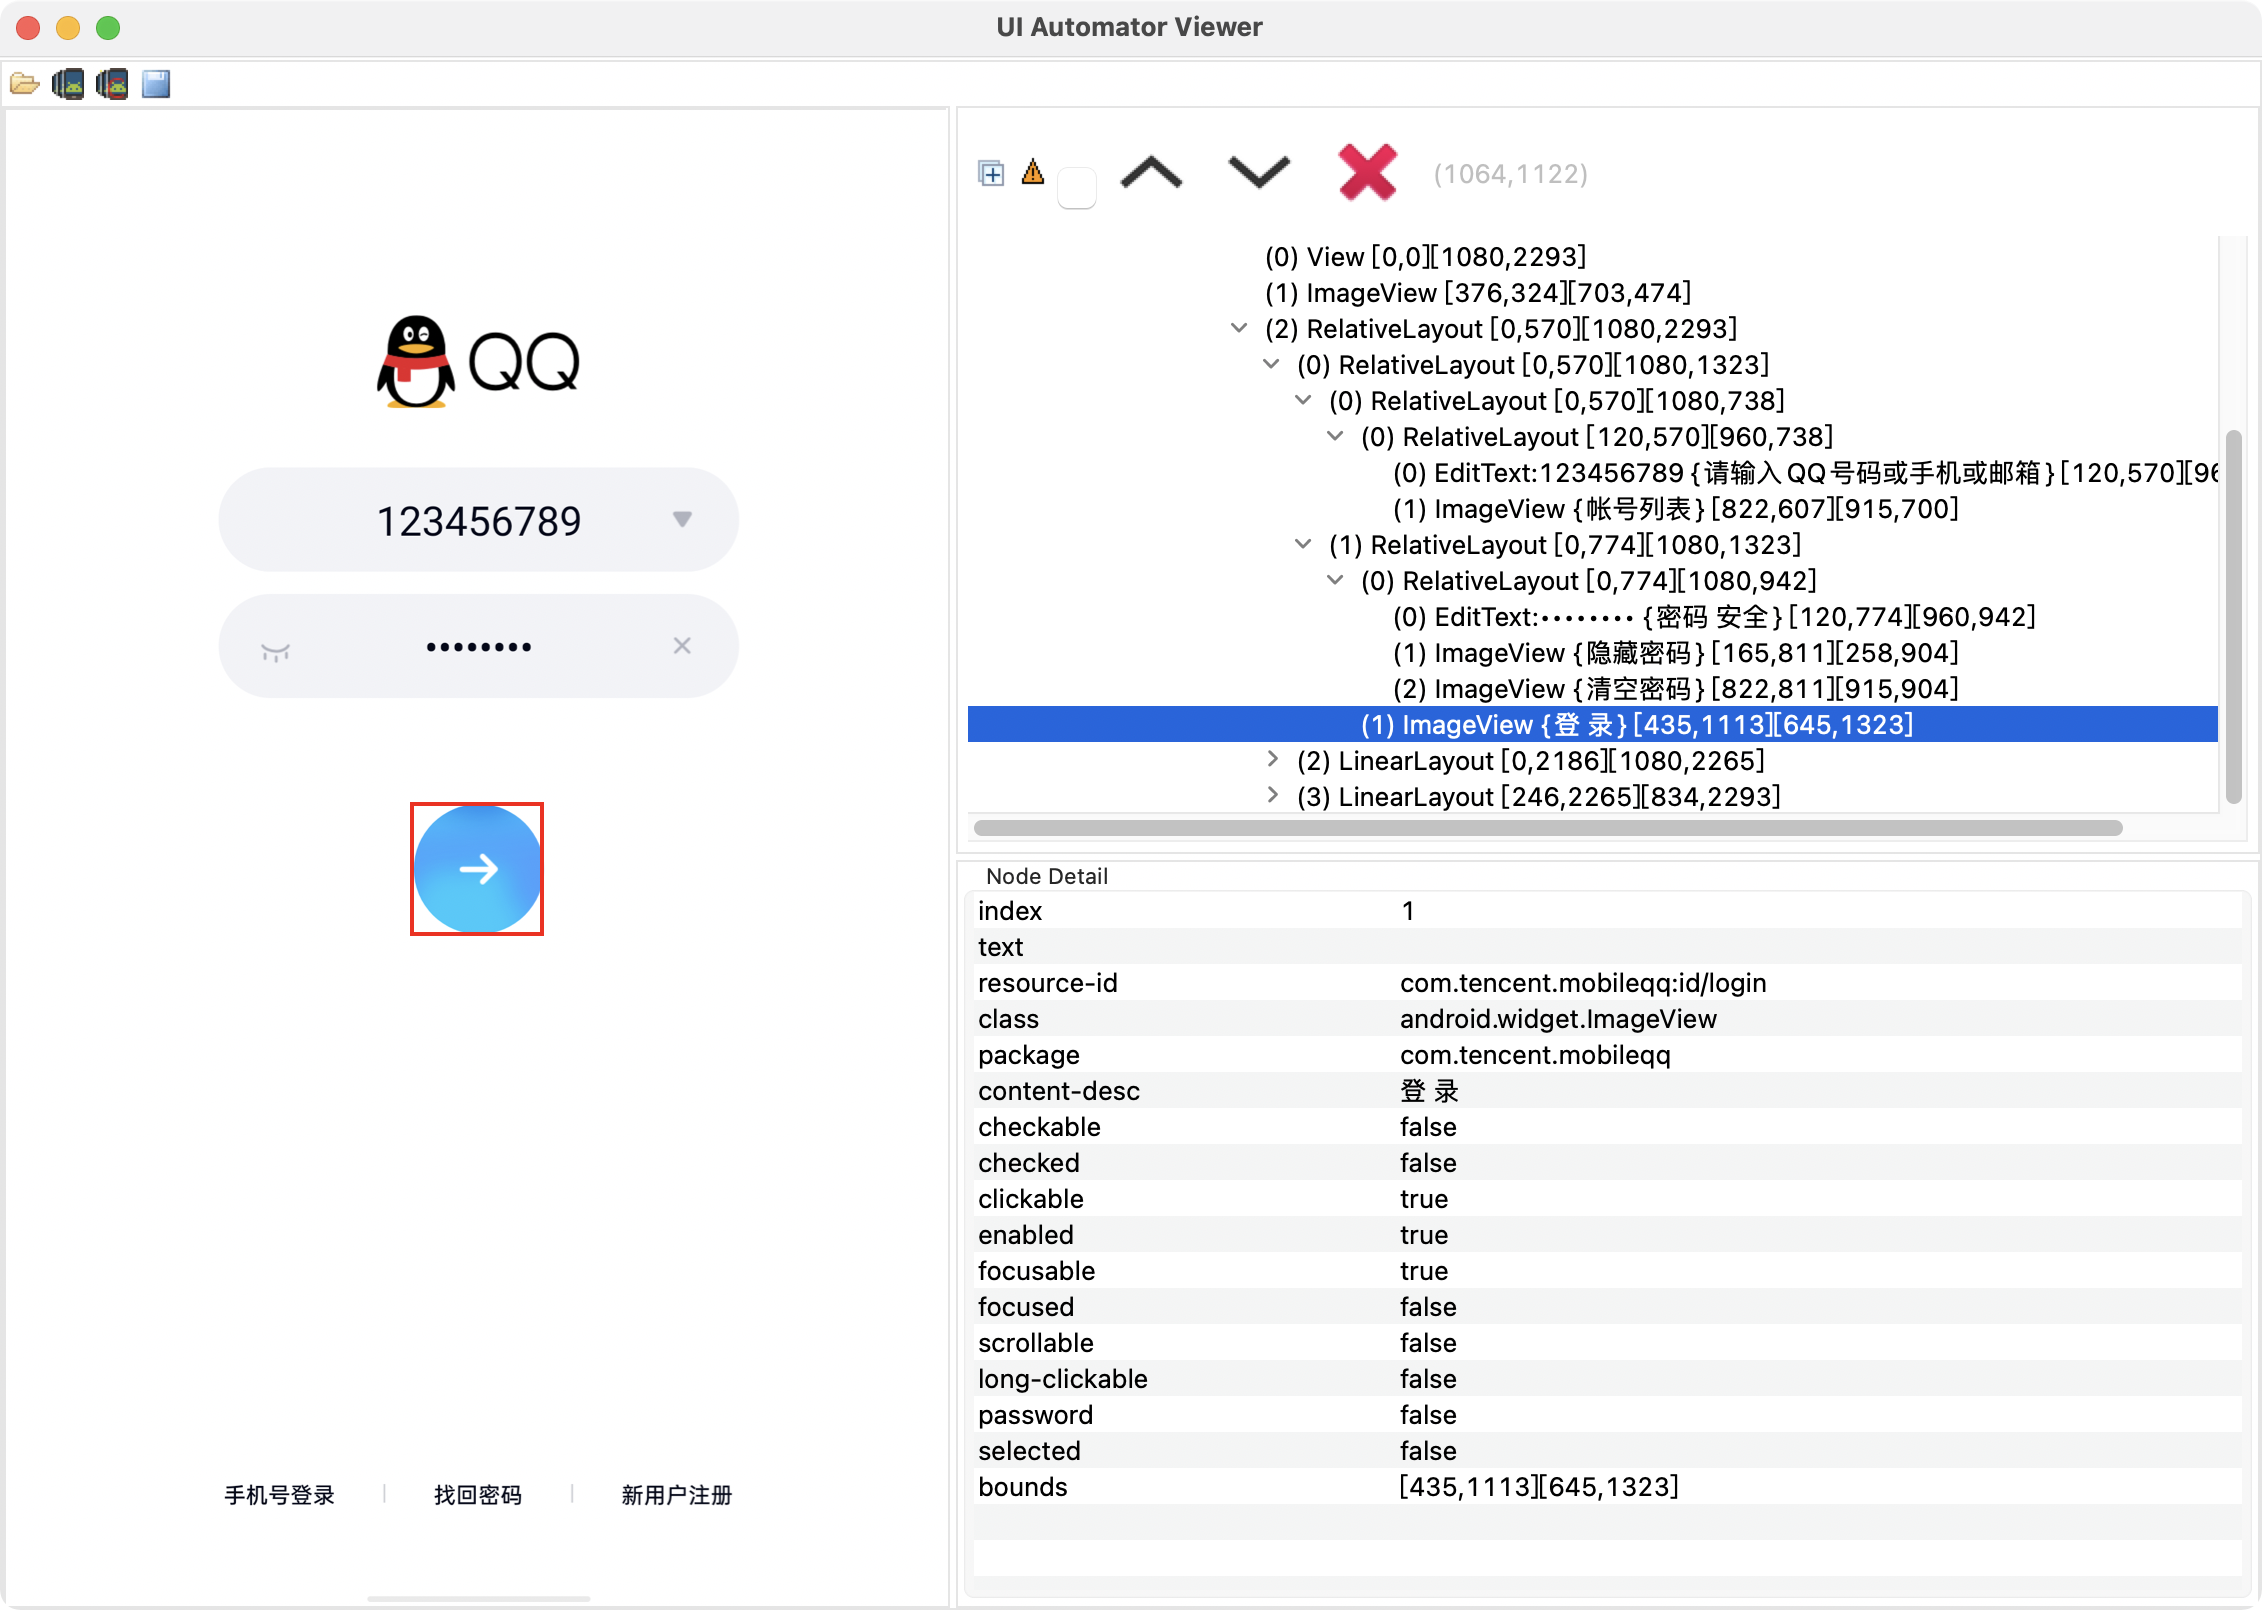Viewport: 2262px width, 1610px height.
Task: Click the clickable row's true value
Action: (1424, 1199)
